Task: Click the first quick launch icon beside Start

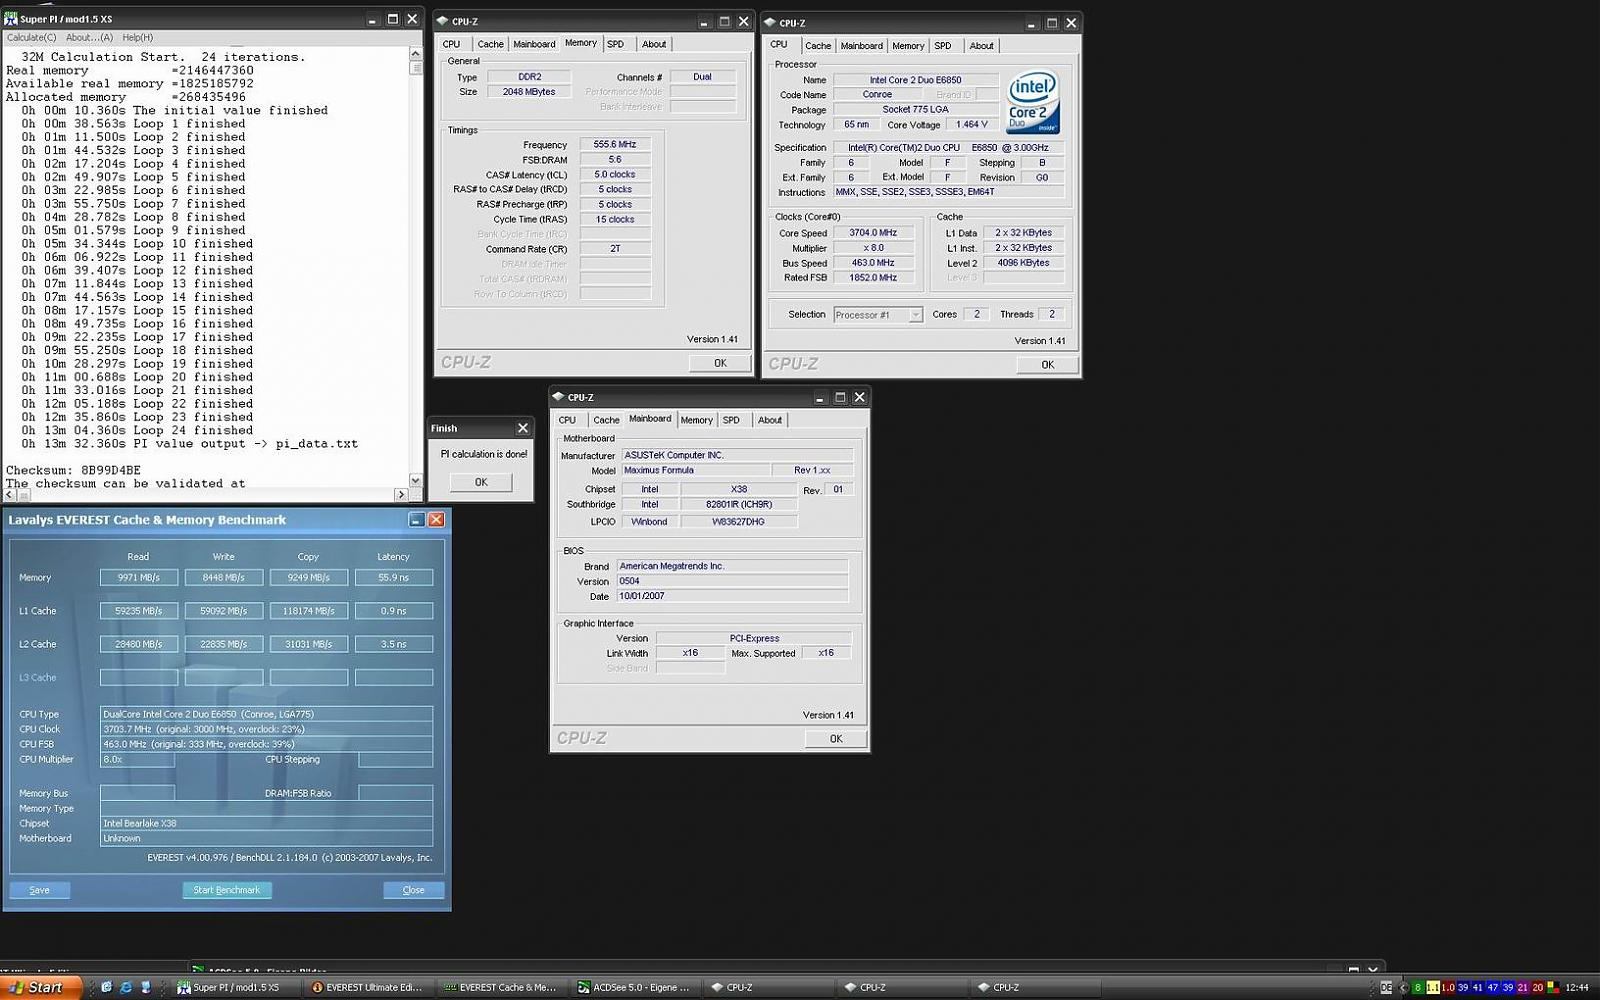Action: click(x=106, y=987)
